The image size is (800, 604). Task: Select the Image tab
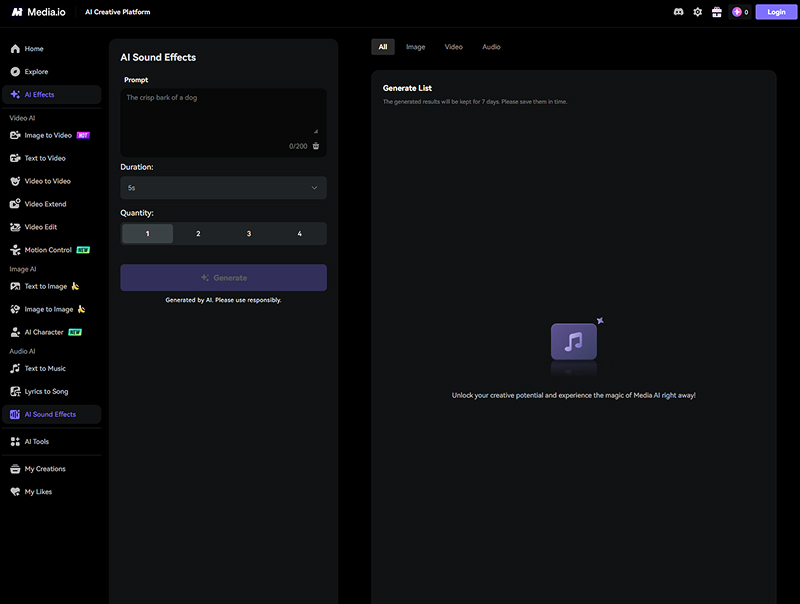pos(415,47)
